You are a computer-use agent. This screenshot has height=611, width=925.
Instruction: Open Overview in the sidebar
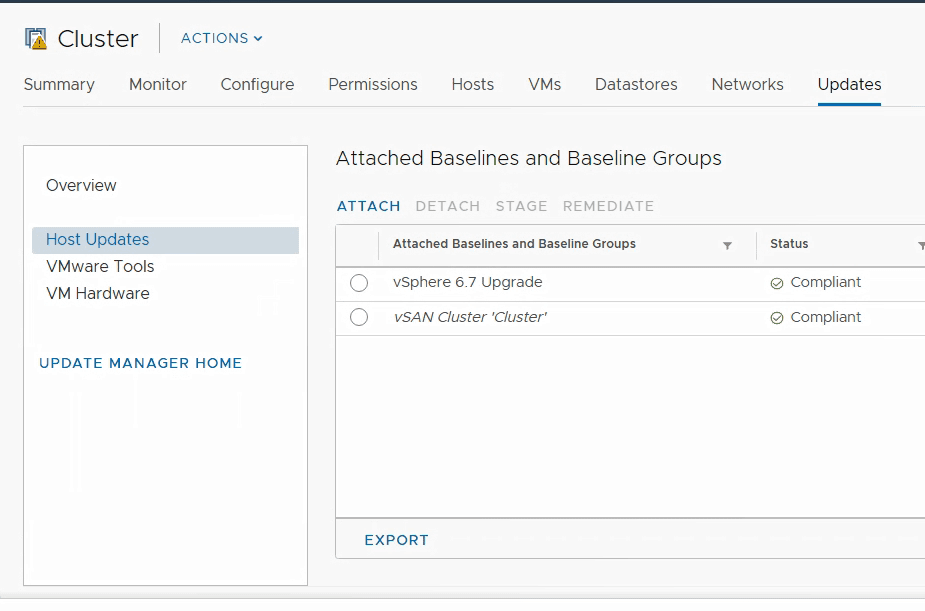click(x=81, y=185)
